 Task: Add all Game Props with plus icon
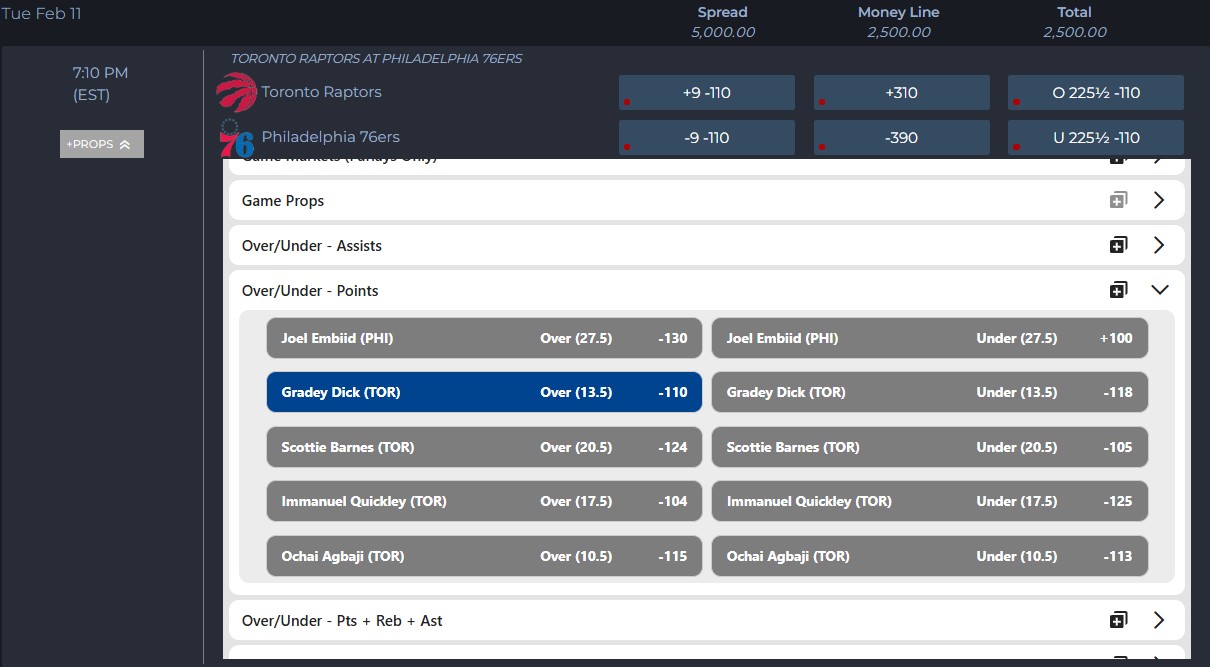[x=1118, y=200]
